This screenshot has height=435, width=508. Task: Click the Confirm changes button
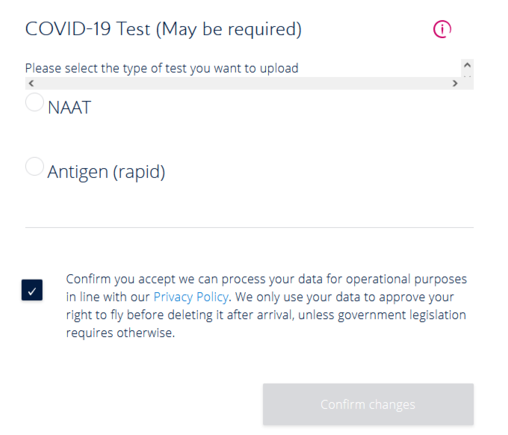pyautogui.click(x=368, y=404)
